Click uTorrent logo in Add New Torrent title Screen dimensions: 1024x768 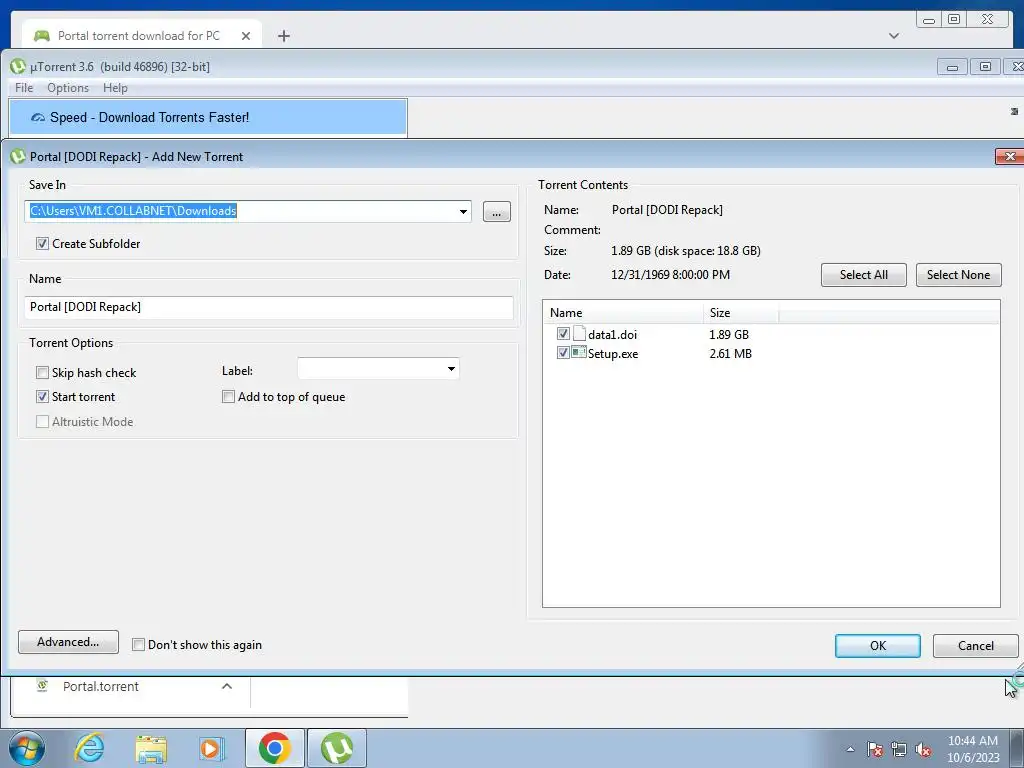pyautogui.click(x=18, y=157)
